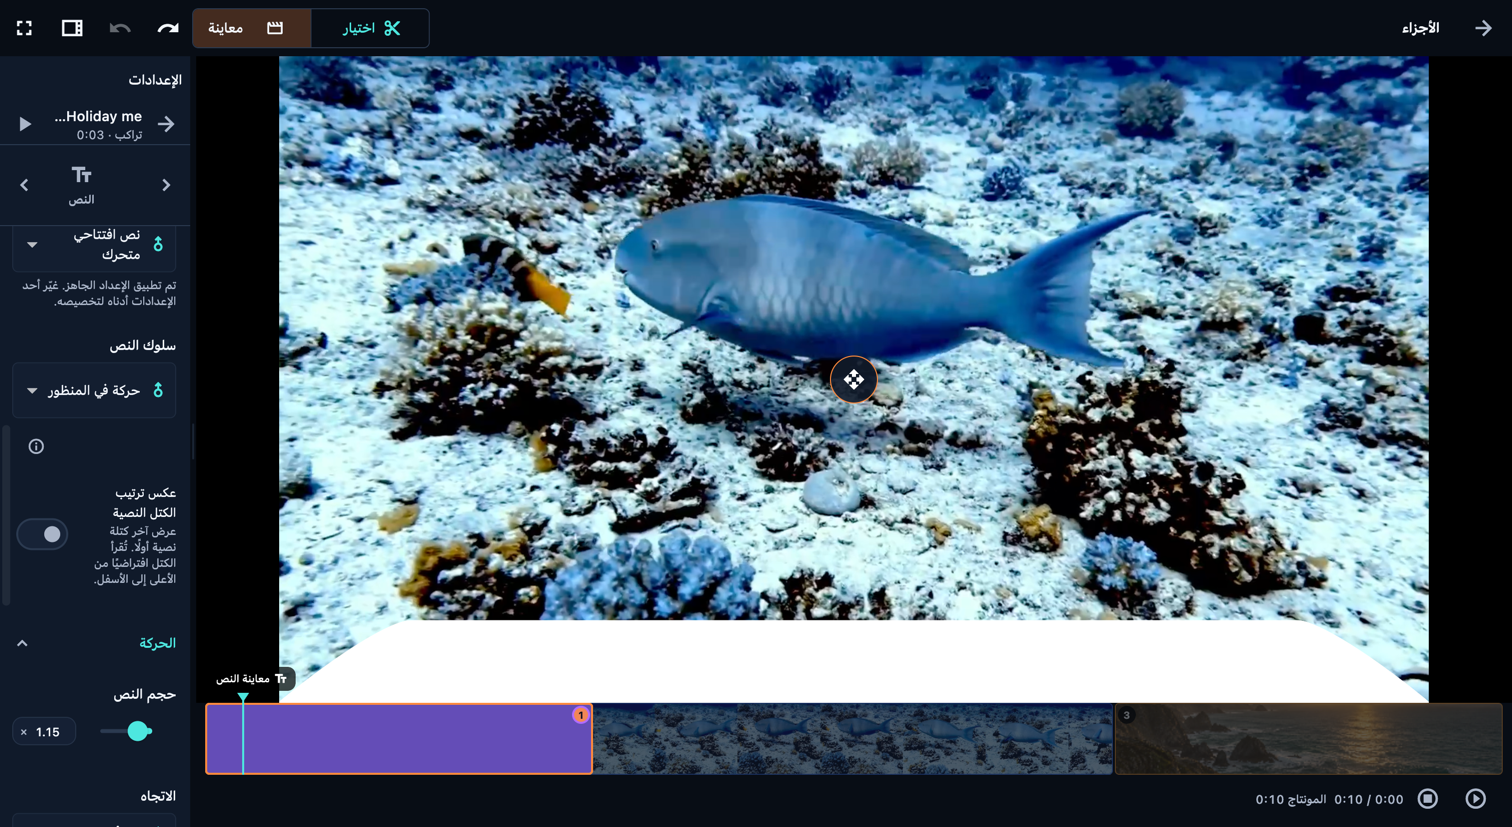This screenshot has width=1512, height=827.
Task: Click the المونتاج 0:10 duration label
Action: pos(1291,800)
